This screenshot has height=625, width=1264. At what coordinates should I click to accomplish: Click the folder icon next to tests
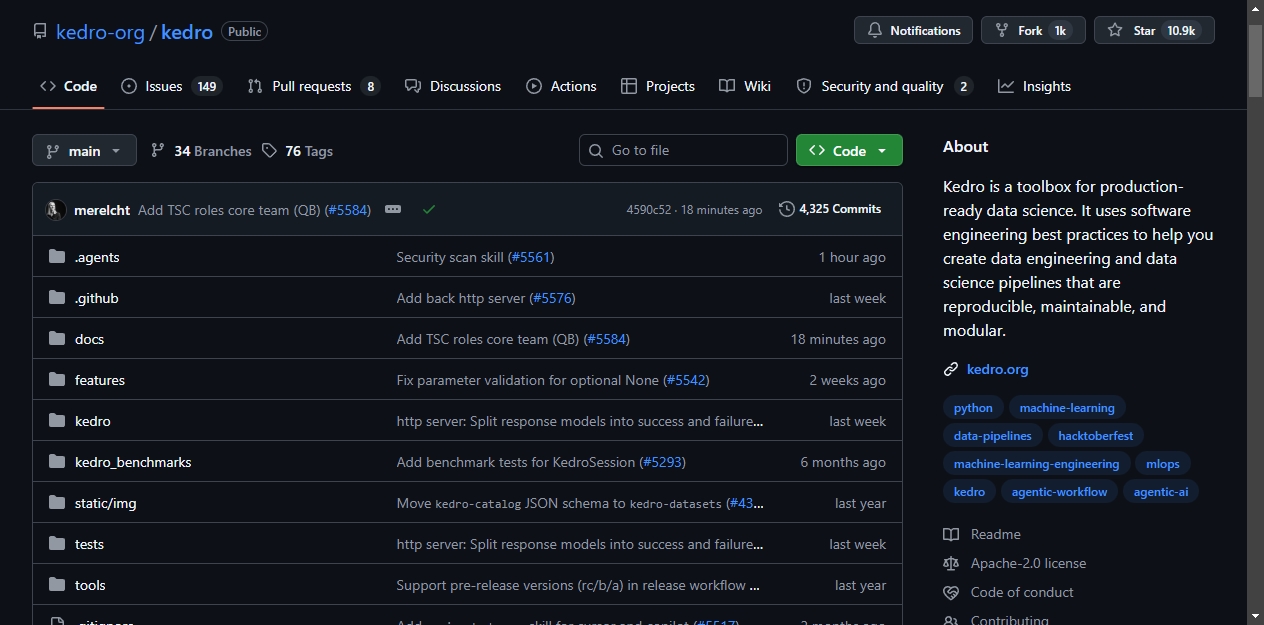point(57,544)
